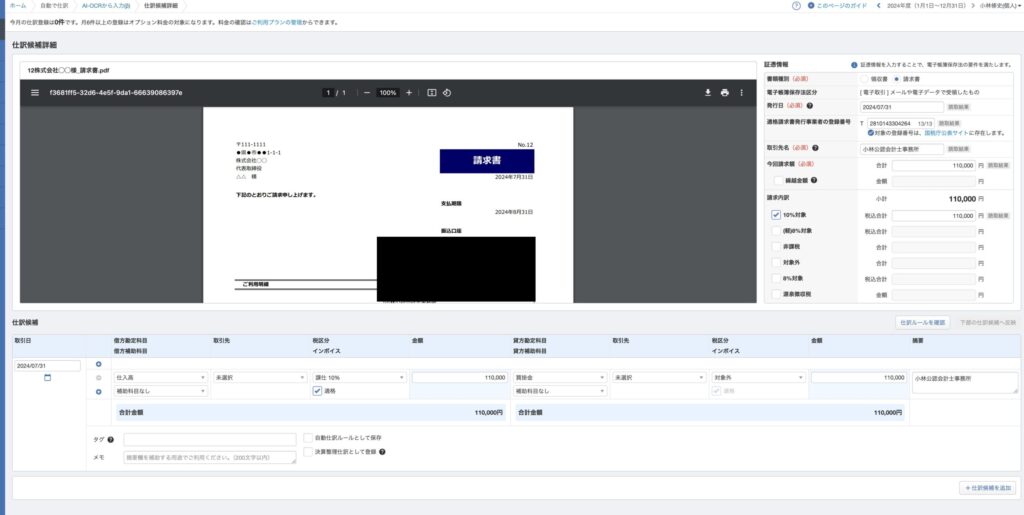Open the calendar picker under 取引日

click(46, 378)
